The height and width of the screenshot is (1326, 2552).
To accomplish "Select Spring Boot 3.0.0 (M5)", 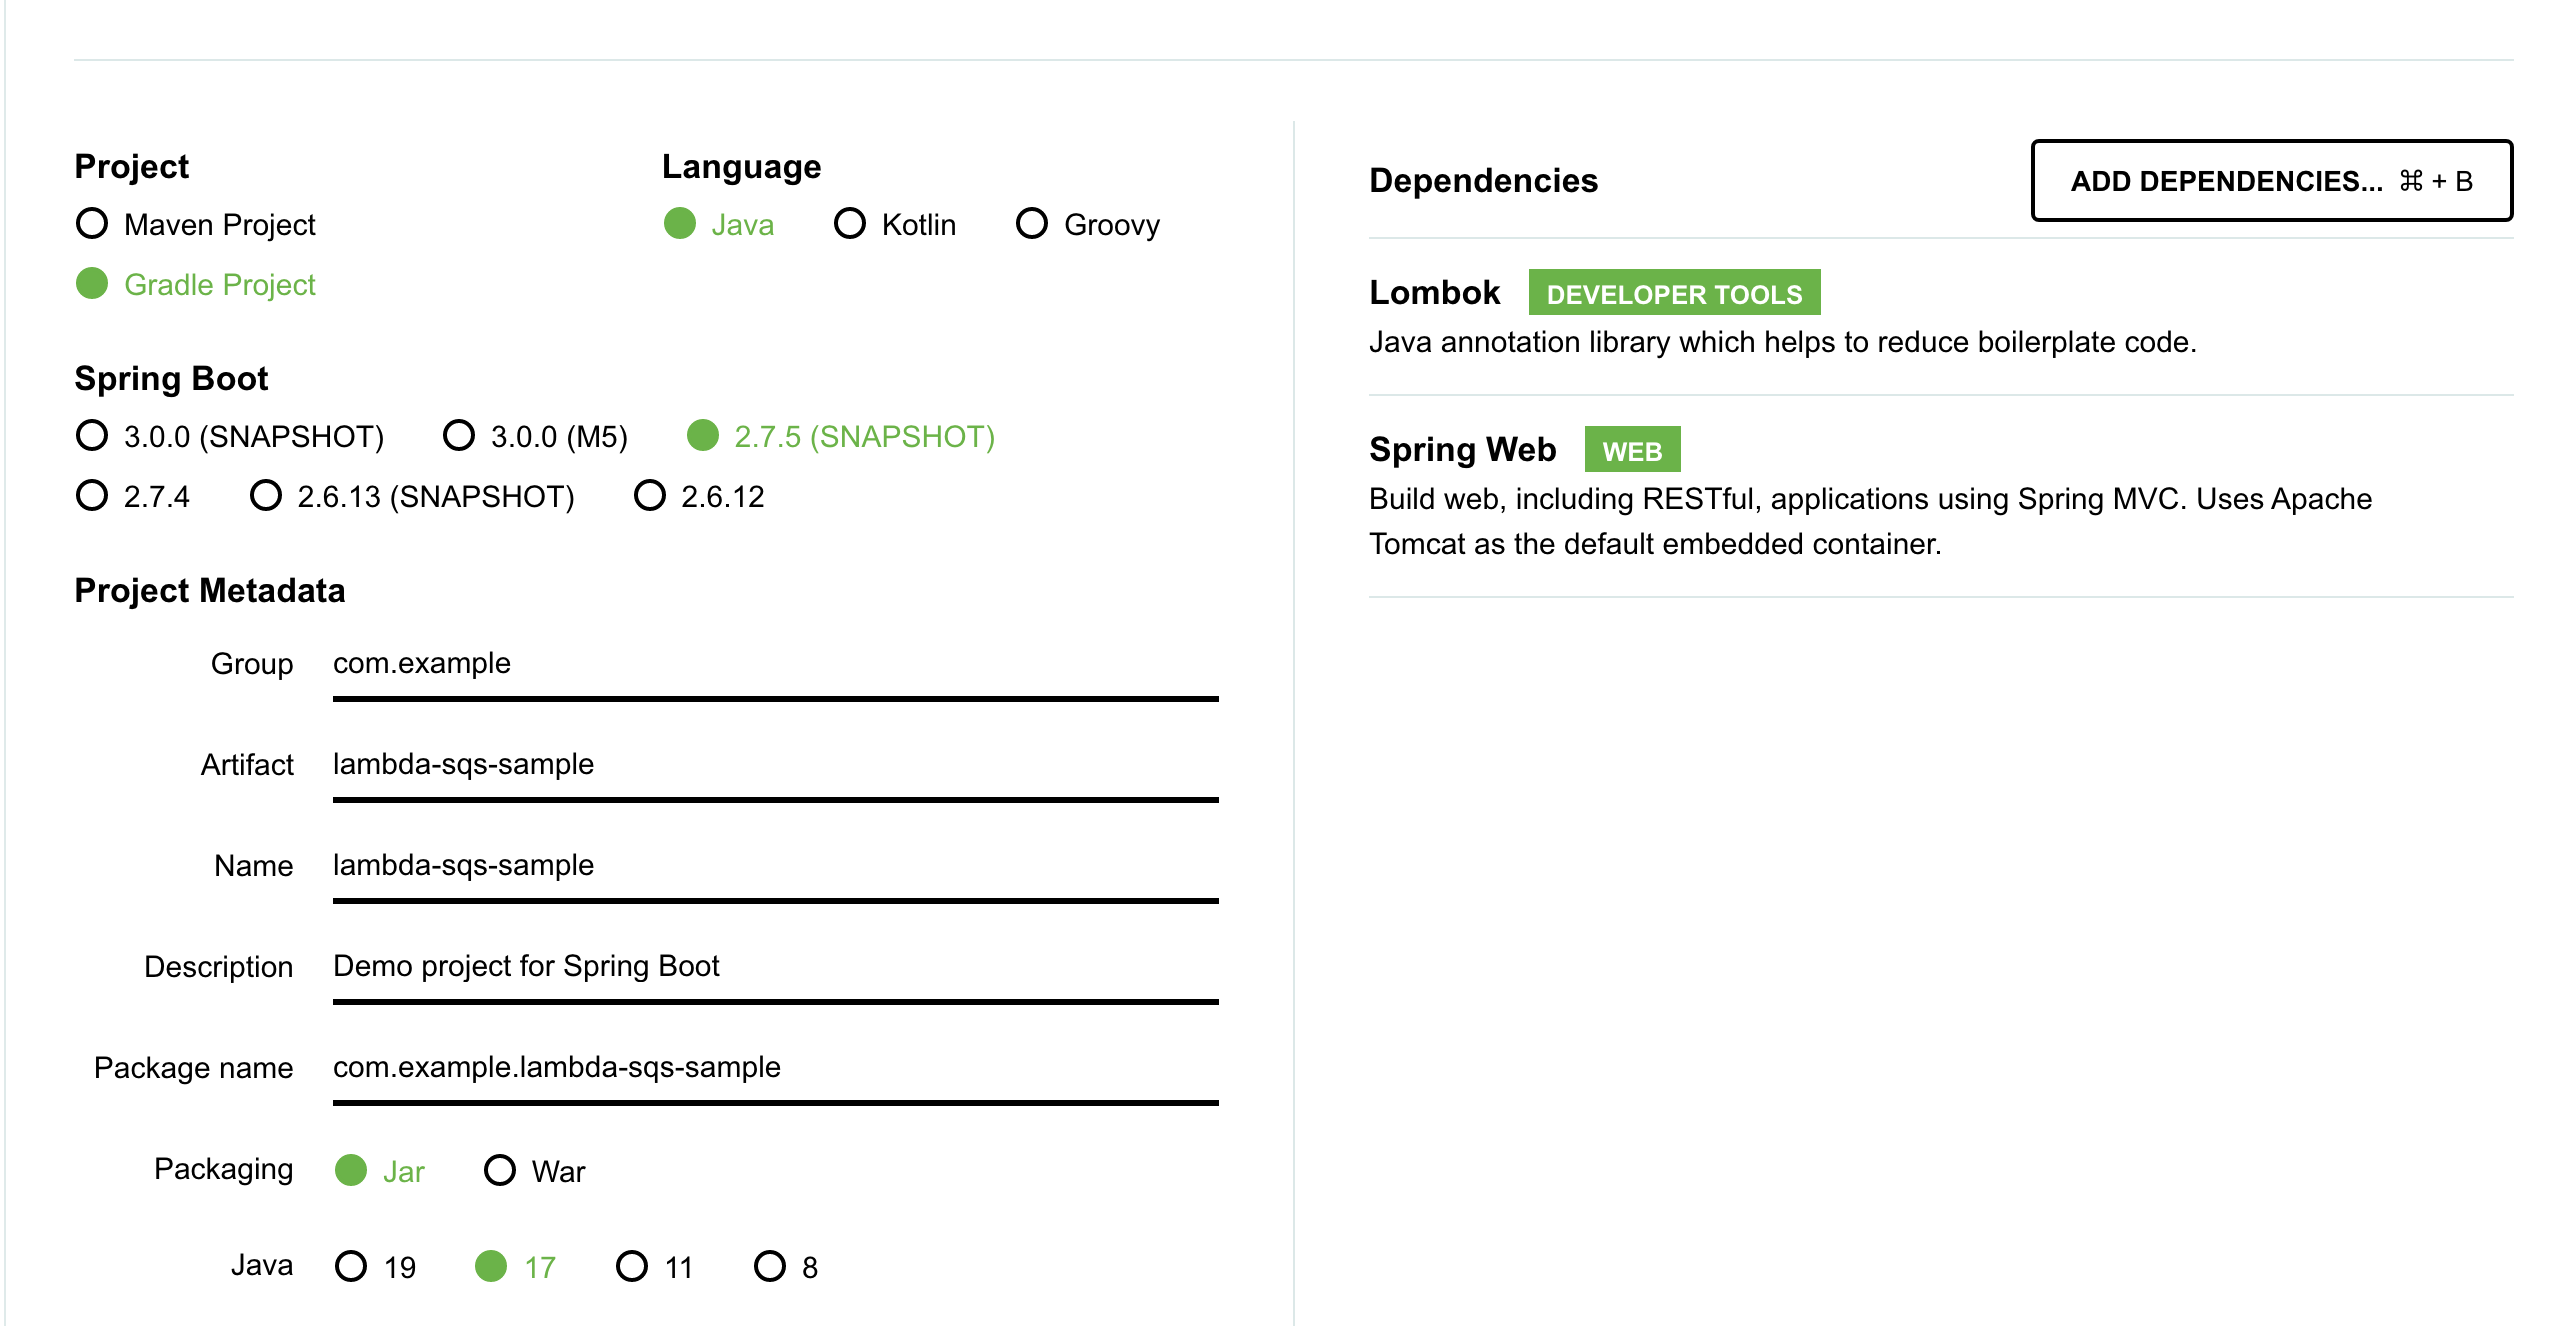I will (x=459, y=436).
